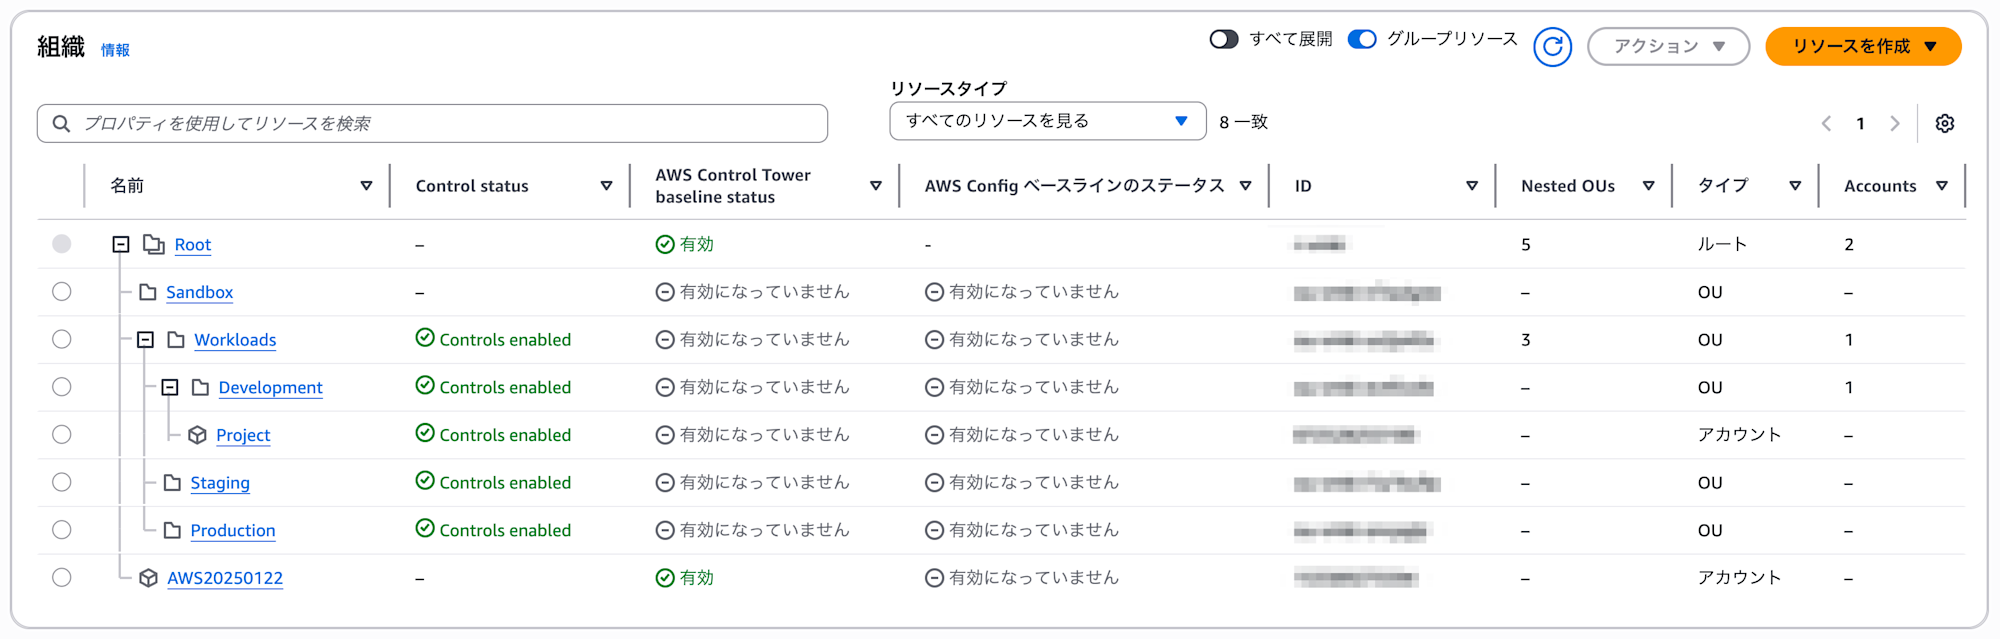2000x639 pixels.
Task: Select the Staging row radio button
Action: coord(62,482)
